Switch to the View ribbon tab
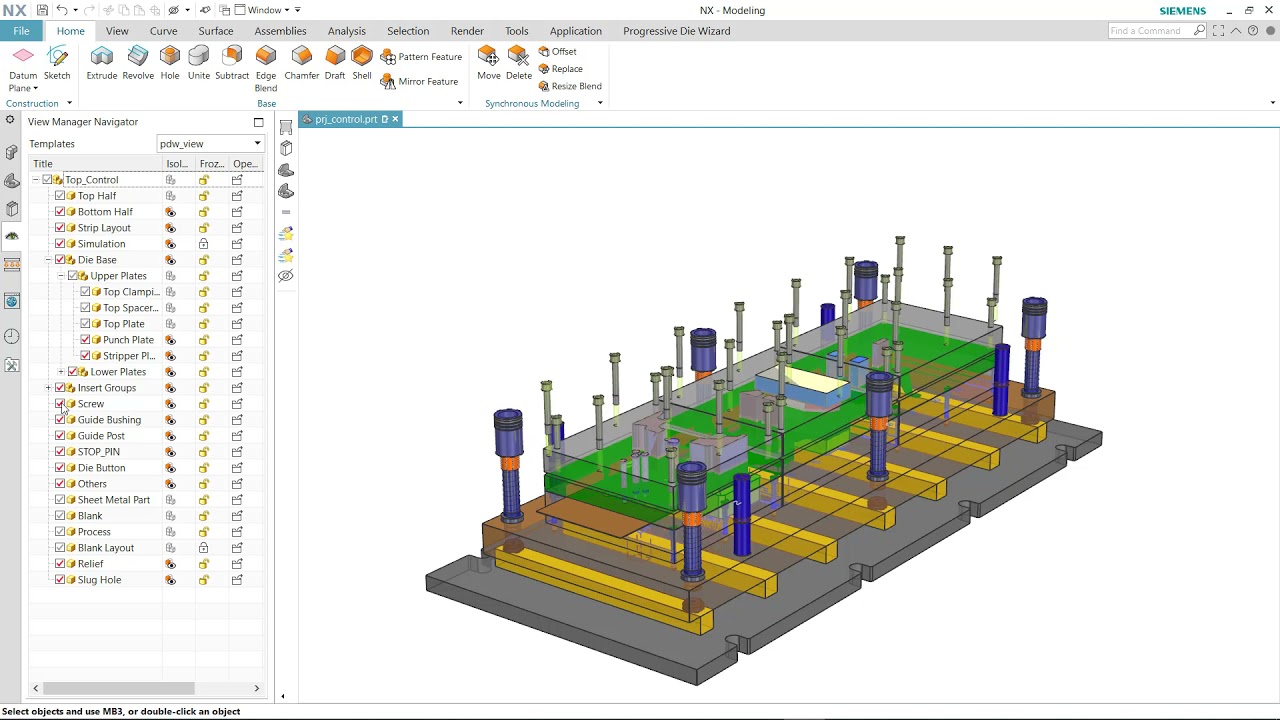 pyautogui.click(x=117, y=31)
